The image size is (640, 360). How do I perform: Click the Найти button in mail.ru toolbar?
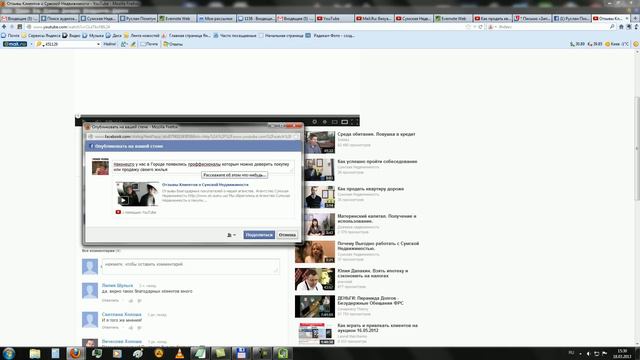(109, 44)
